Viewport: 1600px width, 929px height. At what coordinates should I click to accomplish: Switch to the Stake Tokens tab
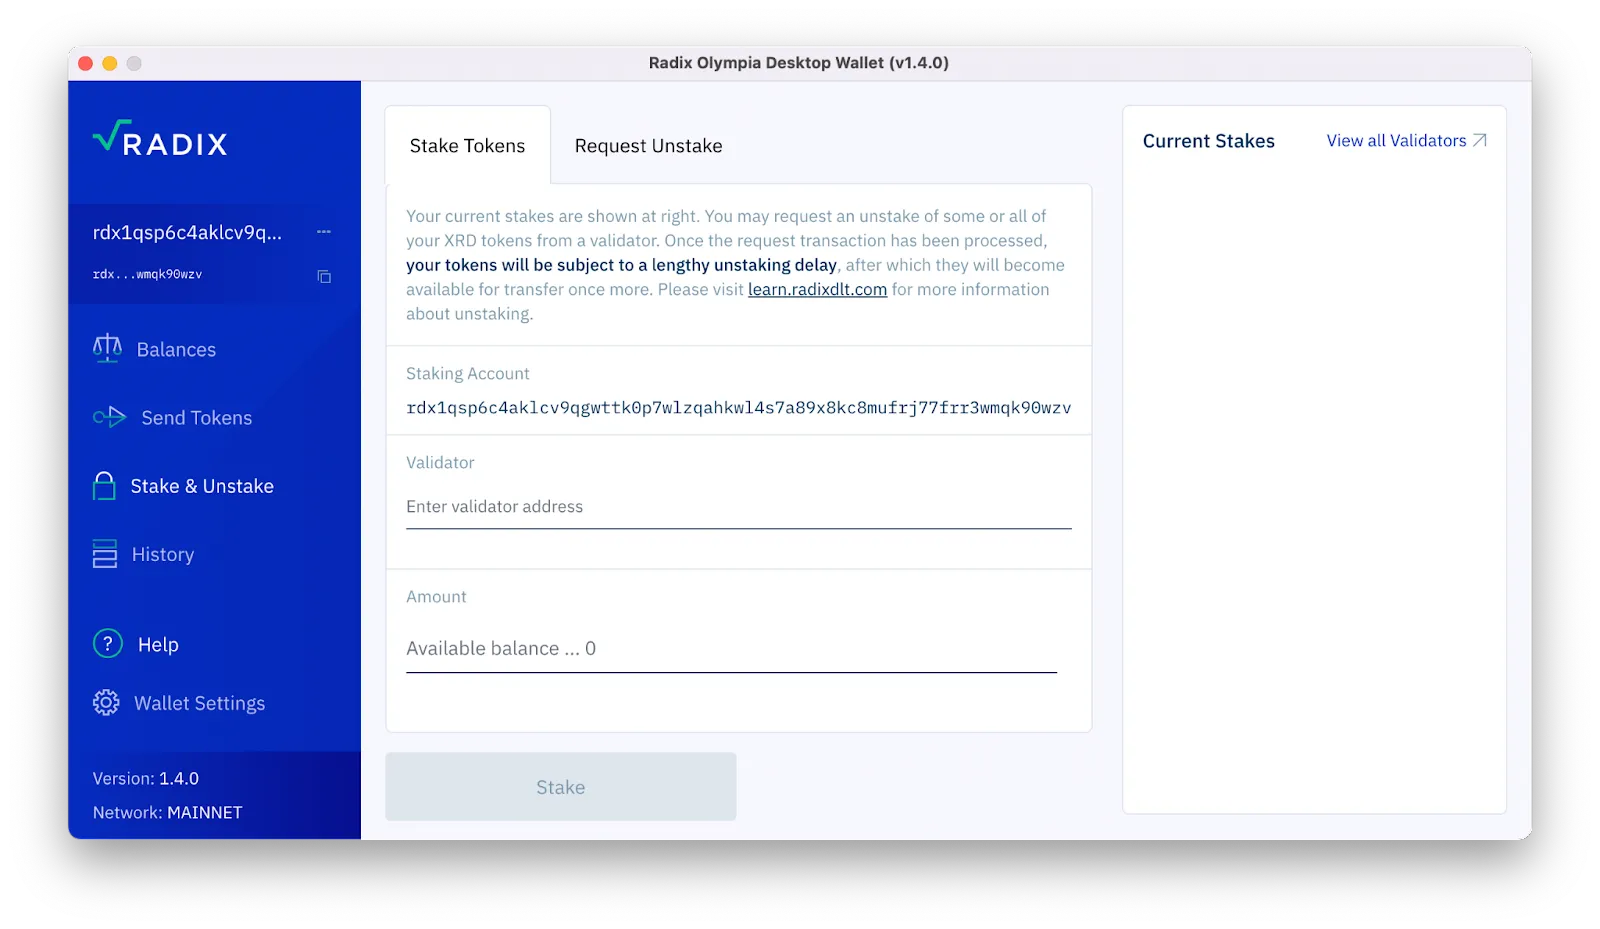point(467,146)
